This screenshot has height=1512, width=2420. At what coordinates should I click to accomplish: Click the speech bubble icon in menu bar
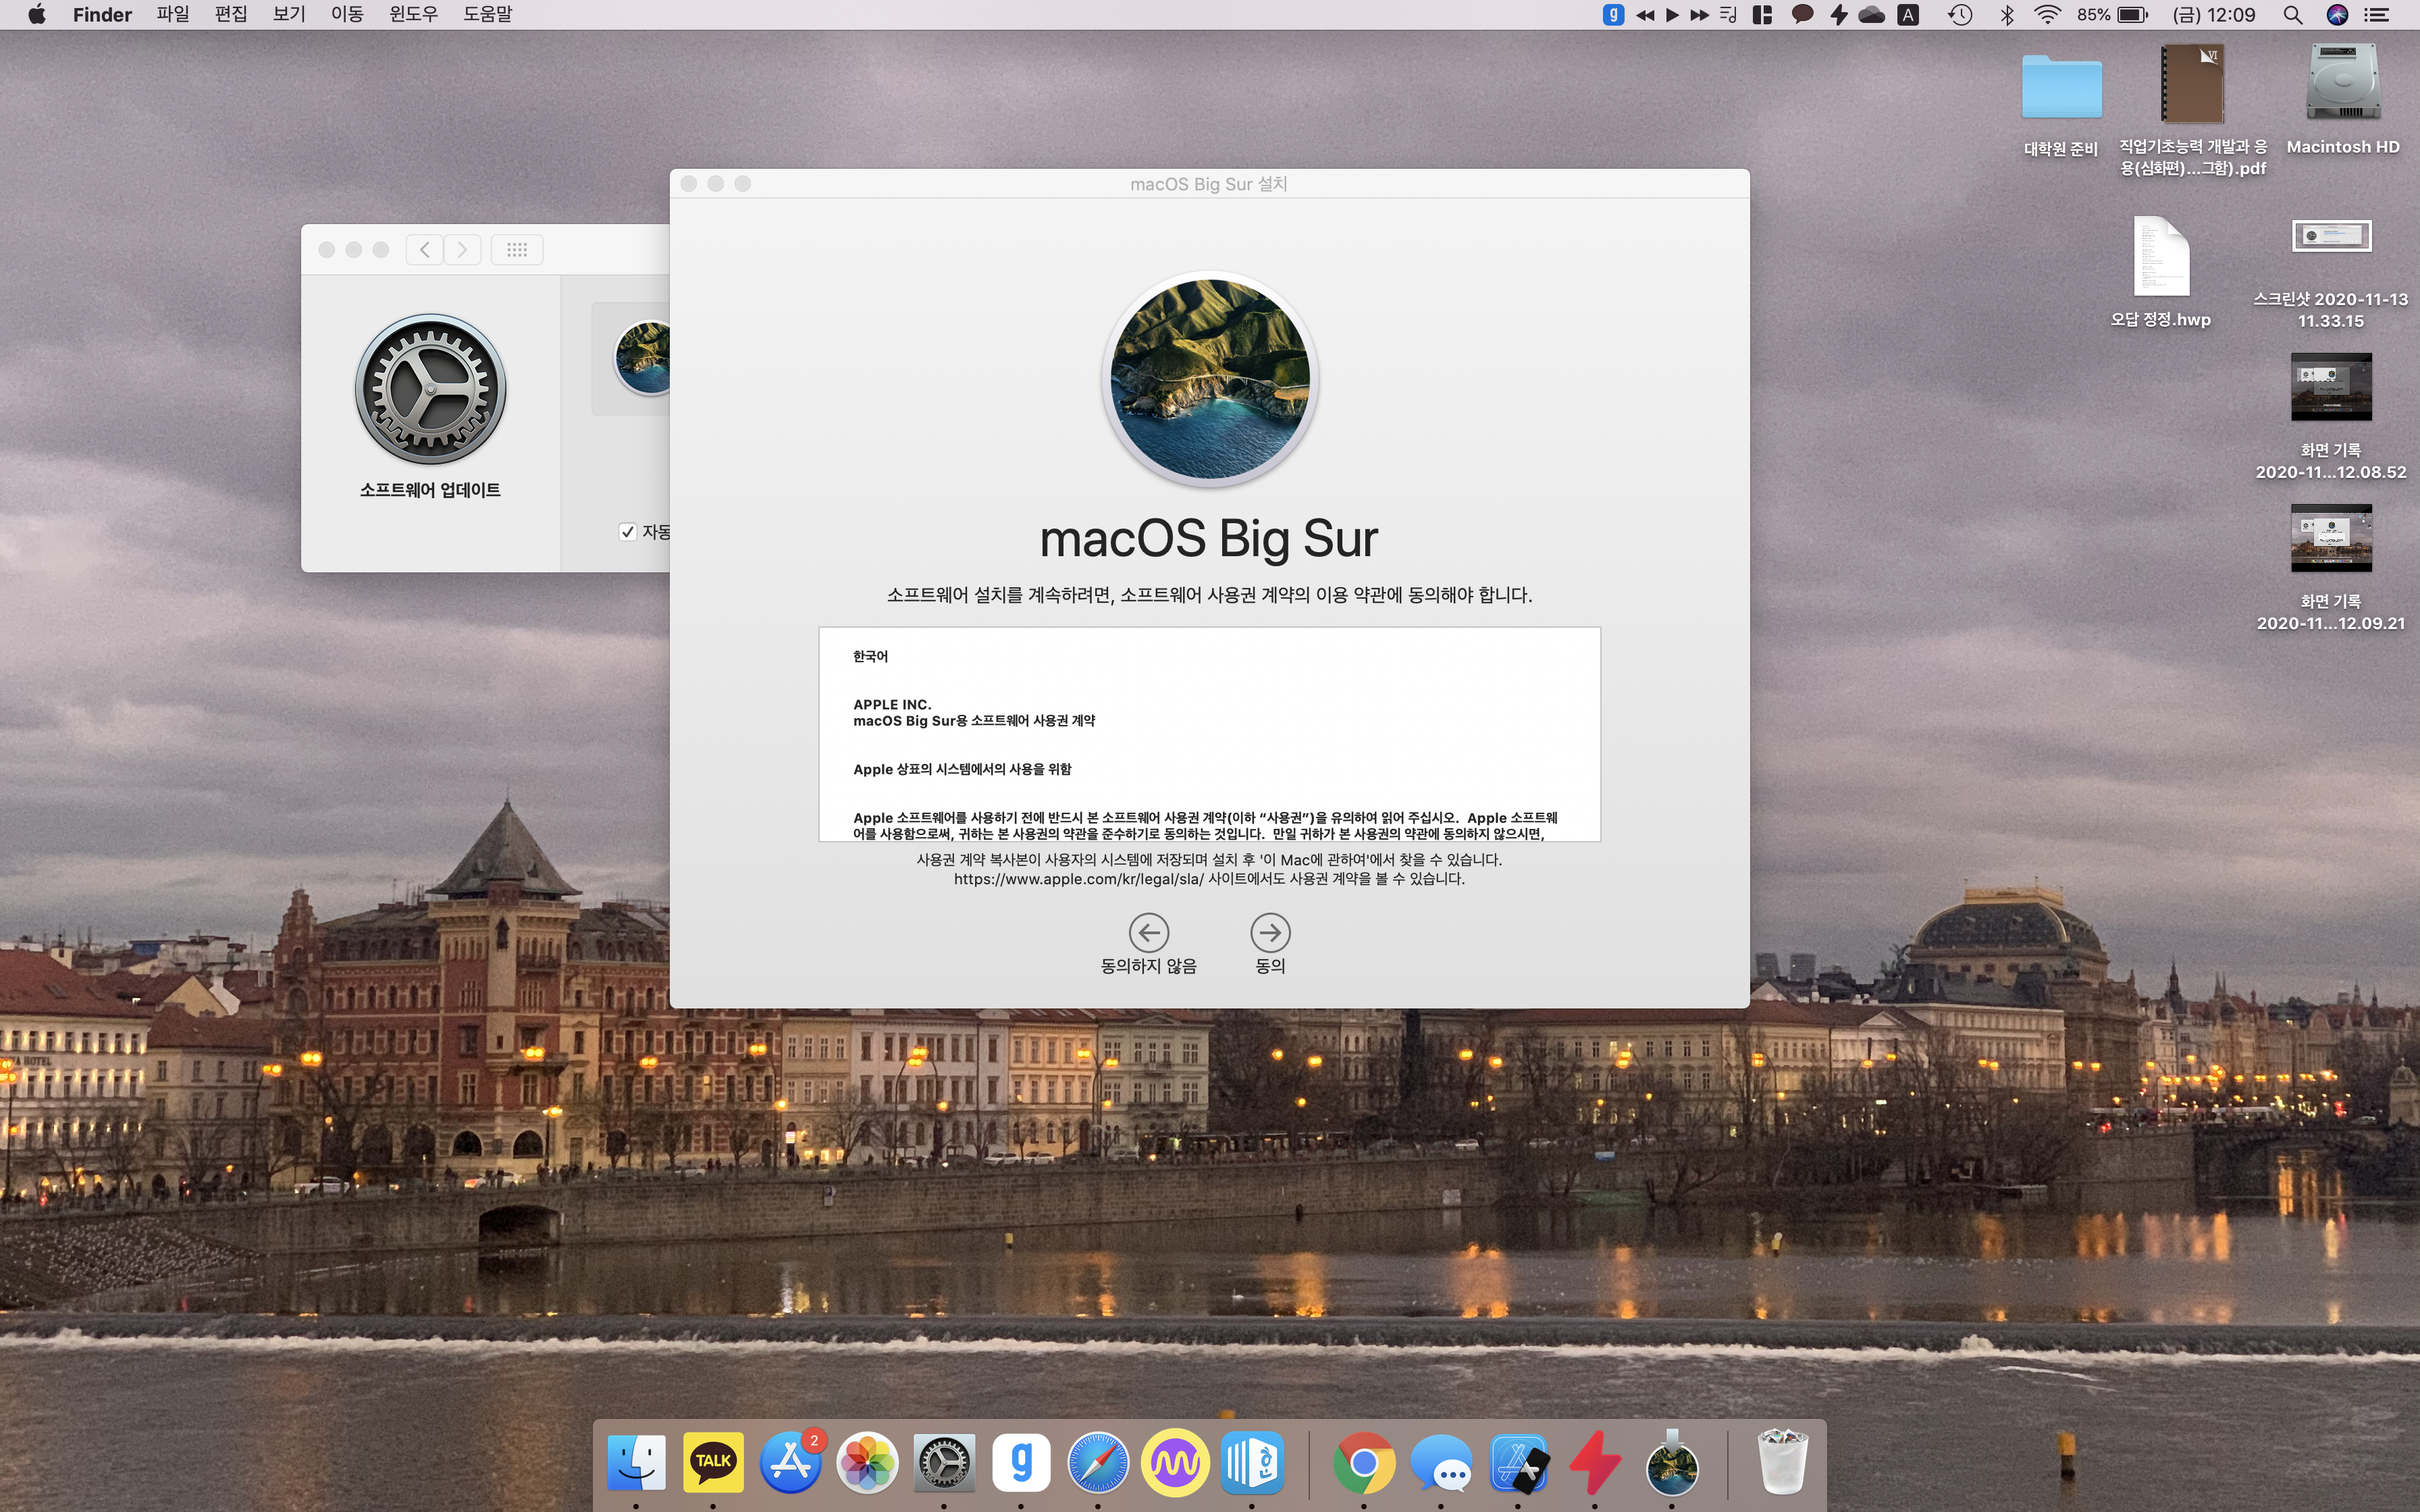click(x=1802, y=14)
